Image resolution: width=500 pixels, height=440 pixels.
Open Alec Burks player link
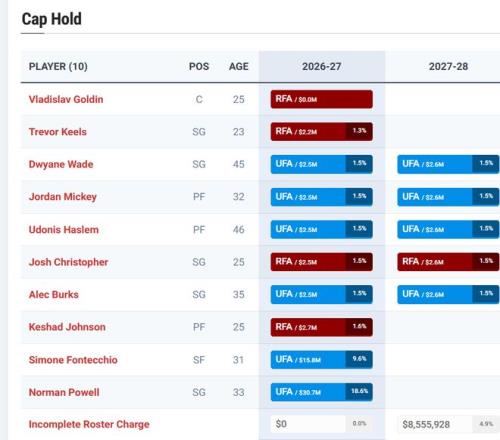pos(54,295)
